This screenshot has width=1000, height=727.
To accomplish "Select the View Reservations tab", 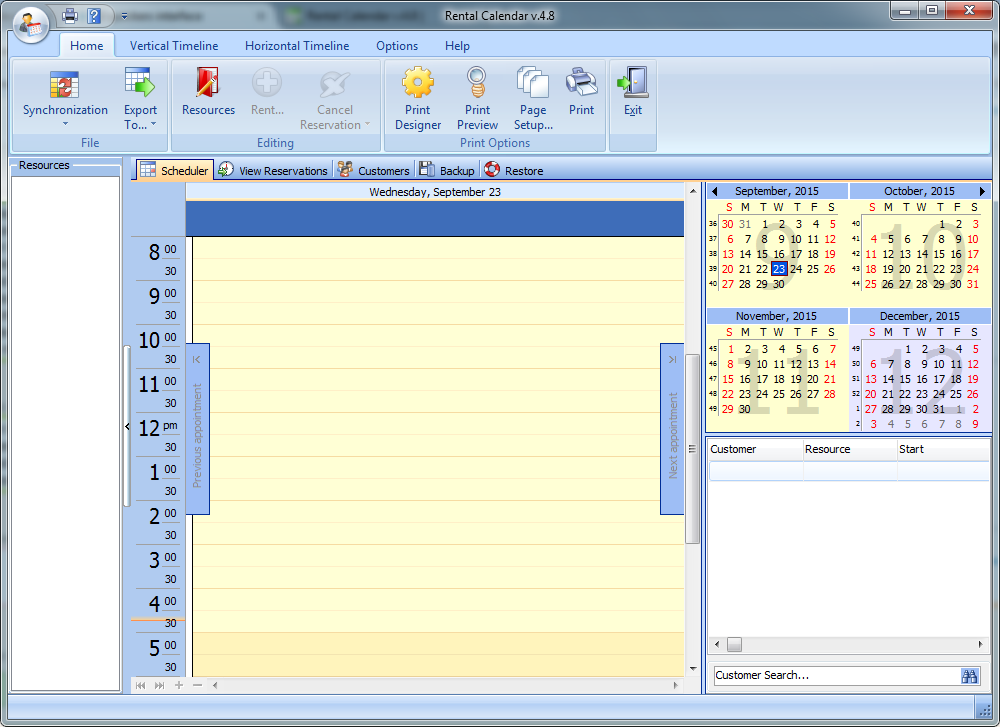I will coord(273,171).
